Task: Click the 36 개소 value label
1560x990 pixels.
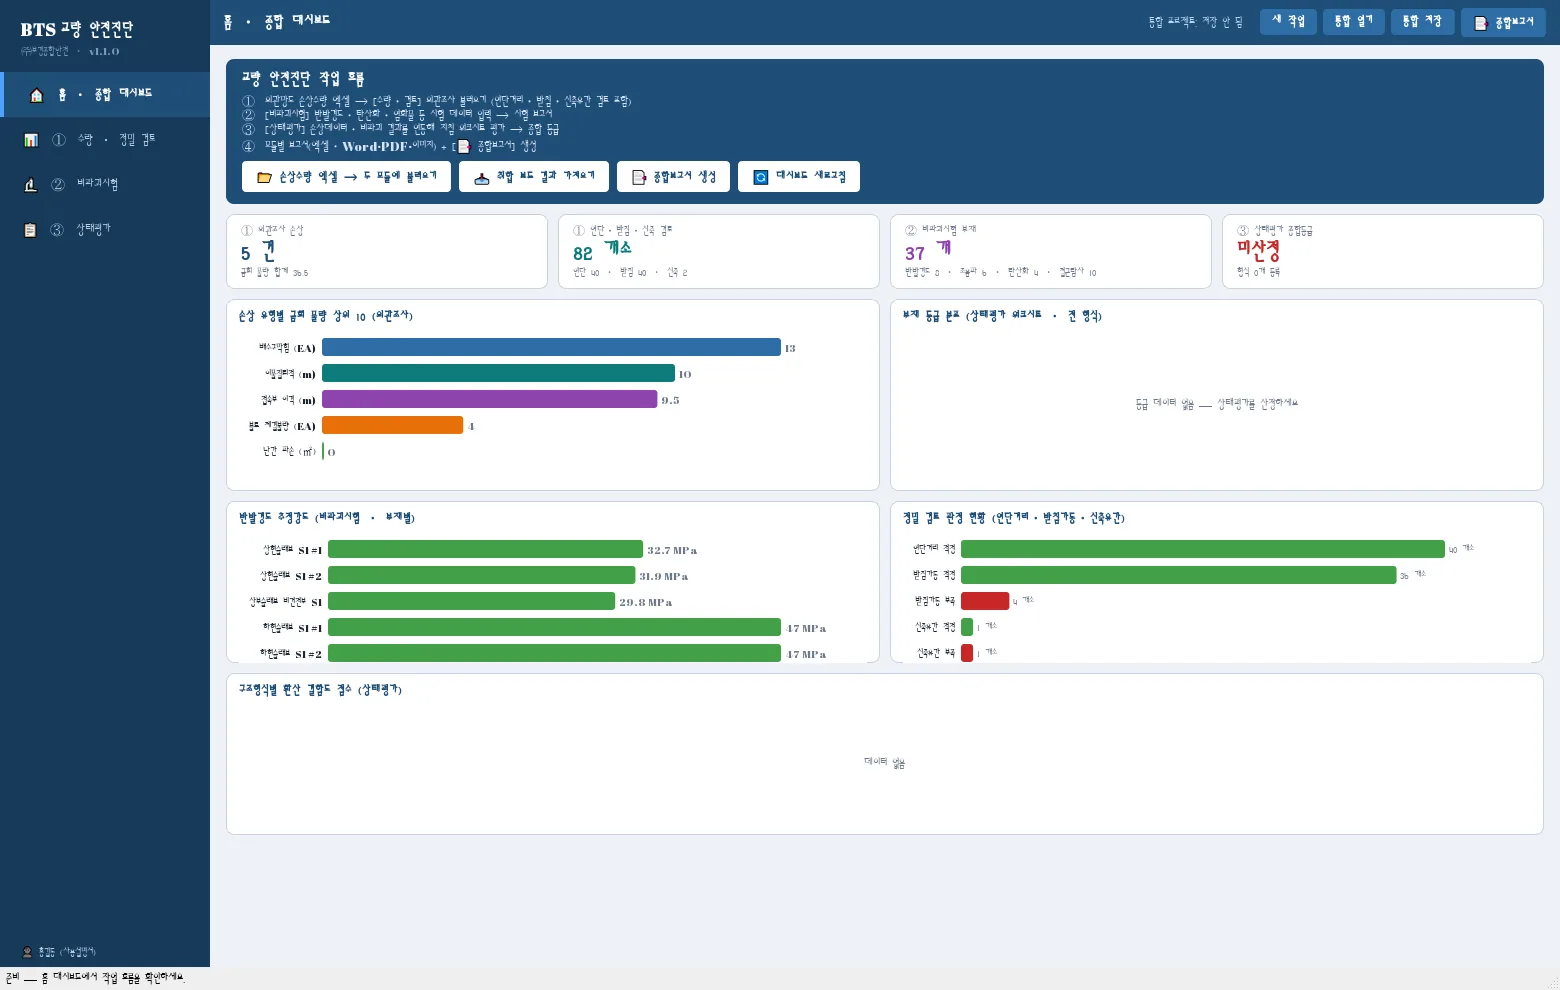Action: pos(1413,575)
